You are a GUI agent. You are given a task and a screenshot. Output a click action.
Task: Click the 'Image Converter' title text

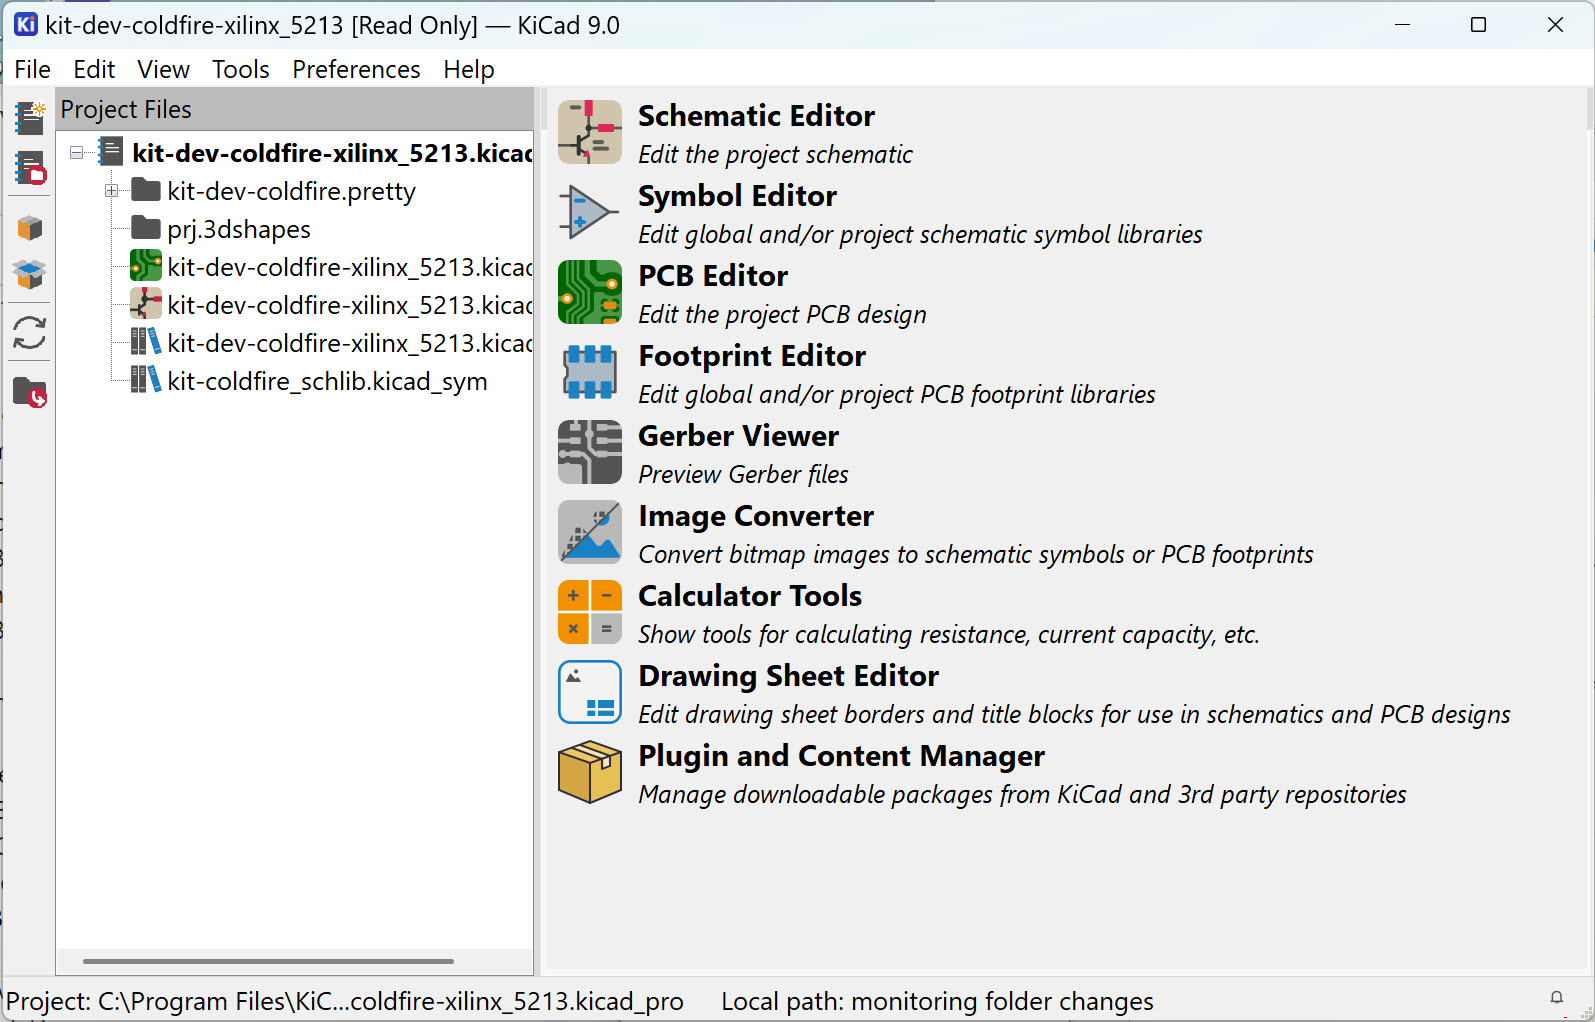pyautogui.click(x=756, y=516)
